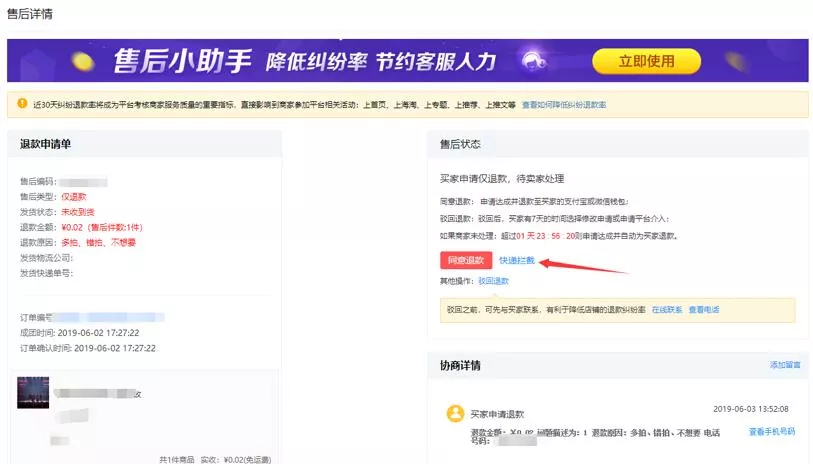Click the 售后状态 panel header
The height and width of the screenshot is (464, 813).
click(460, 144)
